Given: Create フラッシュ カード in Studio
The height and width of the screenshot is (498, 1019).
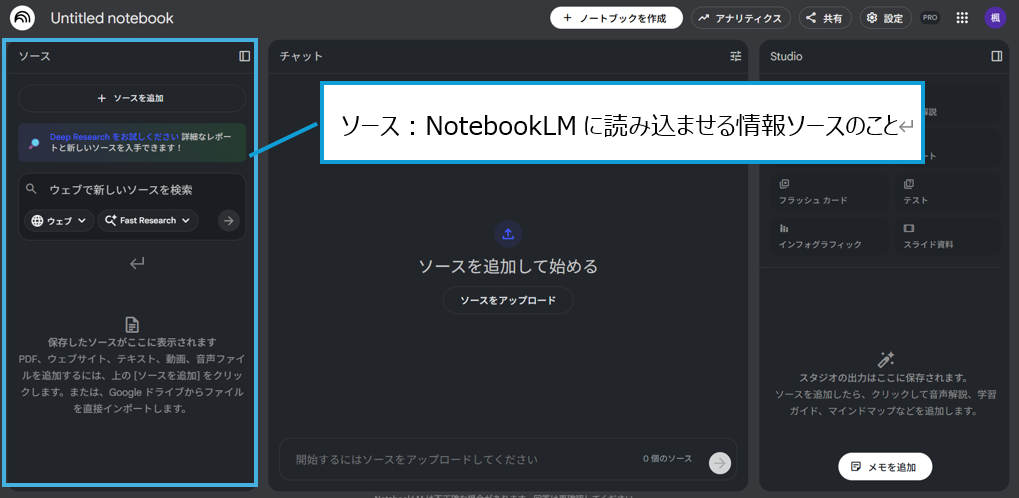Looking at the screenshot, I should 829,192.
